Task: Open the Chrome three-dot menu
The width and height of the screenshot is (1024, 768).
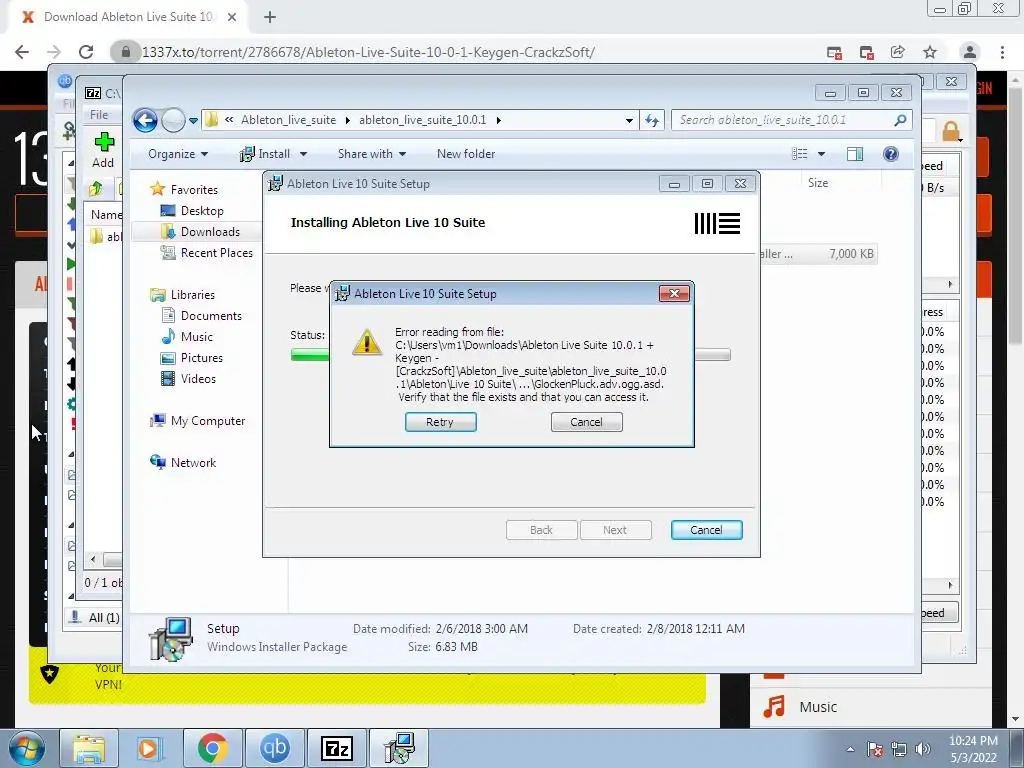Action: click(1002, 52)
